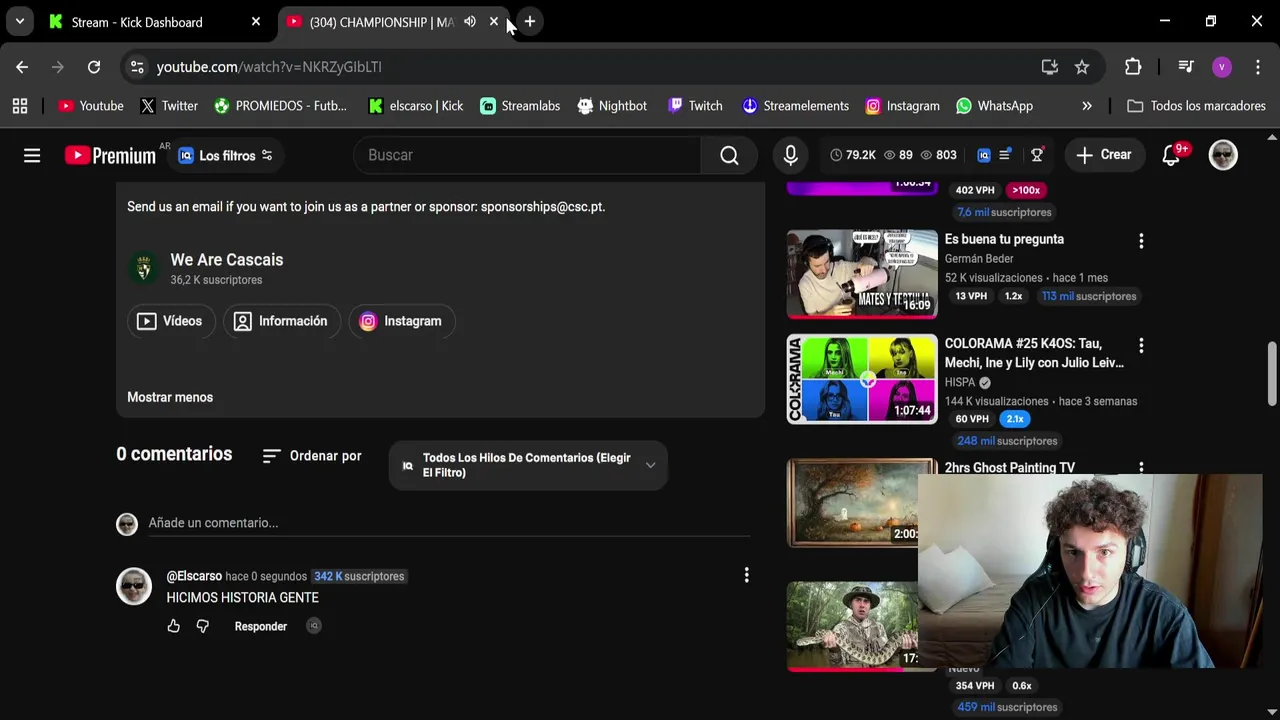Open the notifications bell
The image size is (1280, 720).
tap(1171, 155)
